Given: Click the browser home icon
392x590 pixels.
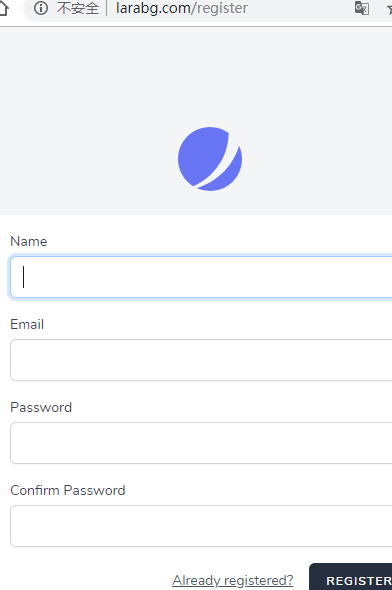Looking at the screenshot, I should (x=3, y=8).
